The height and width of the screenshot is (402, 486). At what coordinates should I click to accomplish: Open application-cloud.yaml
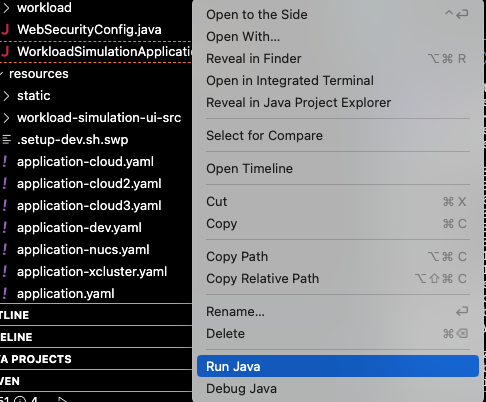(85, 162)
